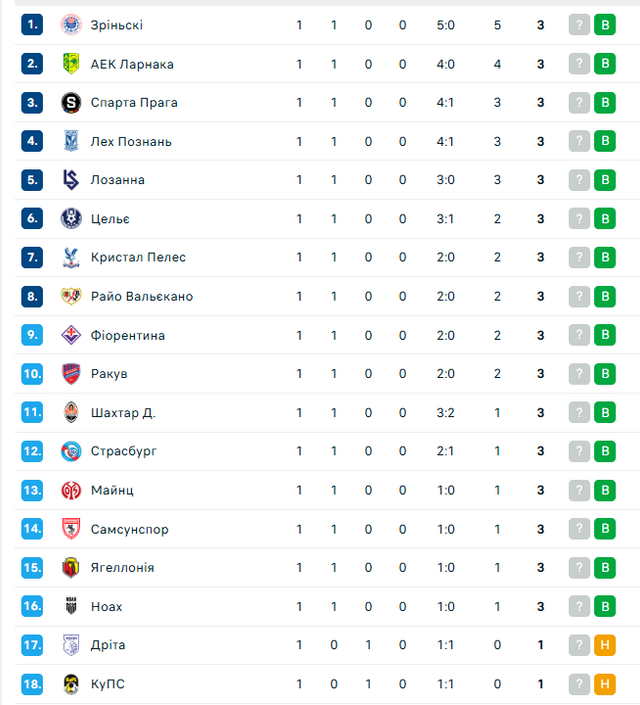Click the grey question mark for Майнц

point(579,490)
